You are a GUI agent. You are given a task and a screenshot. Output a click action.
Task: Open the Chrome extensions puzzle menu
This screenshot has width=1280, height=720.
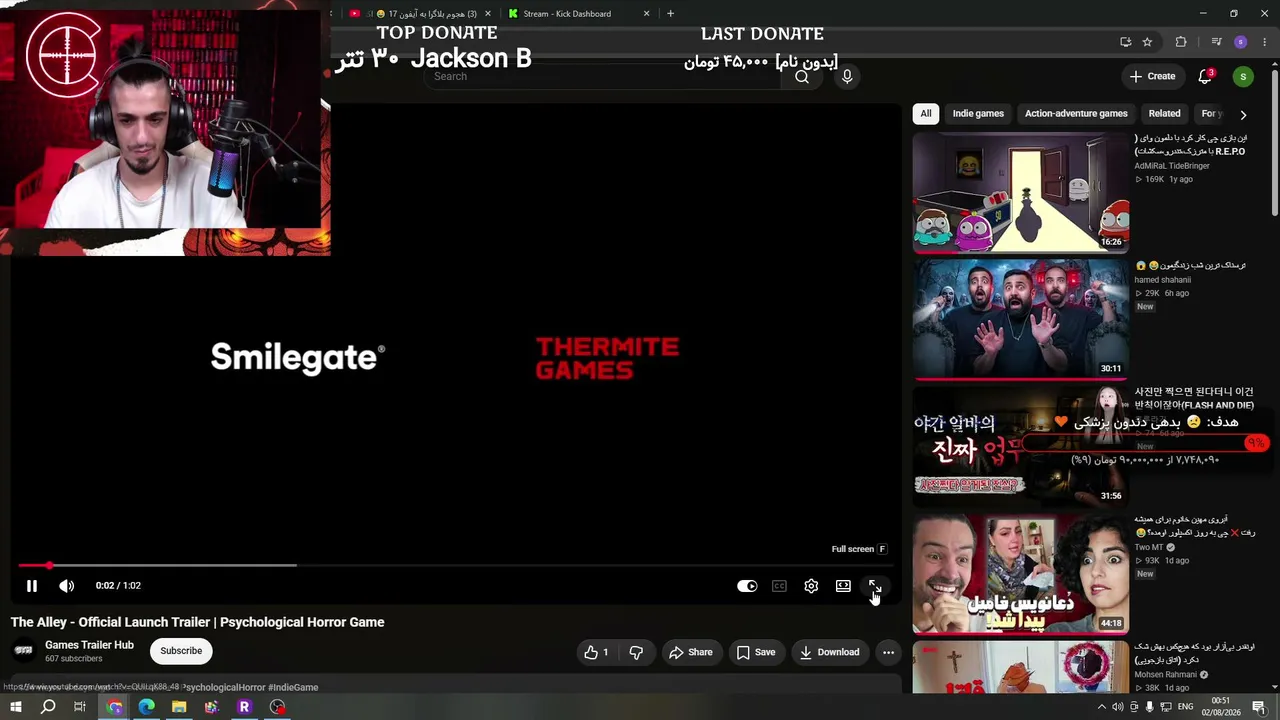[x=1181, y=42]
